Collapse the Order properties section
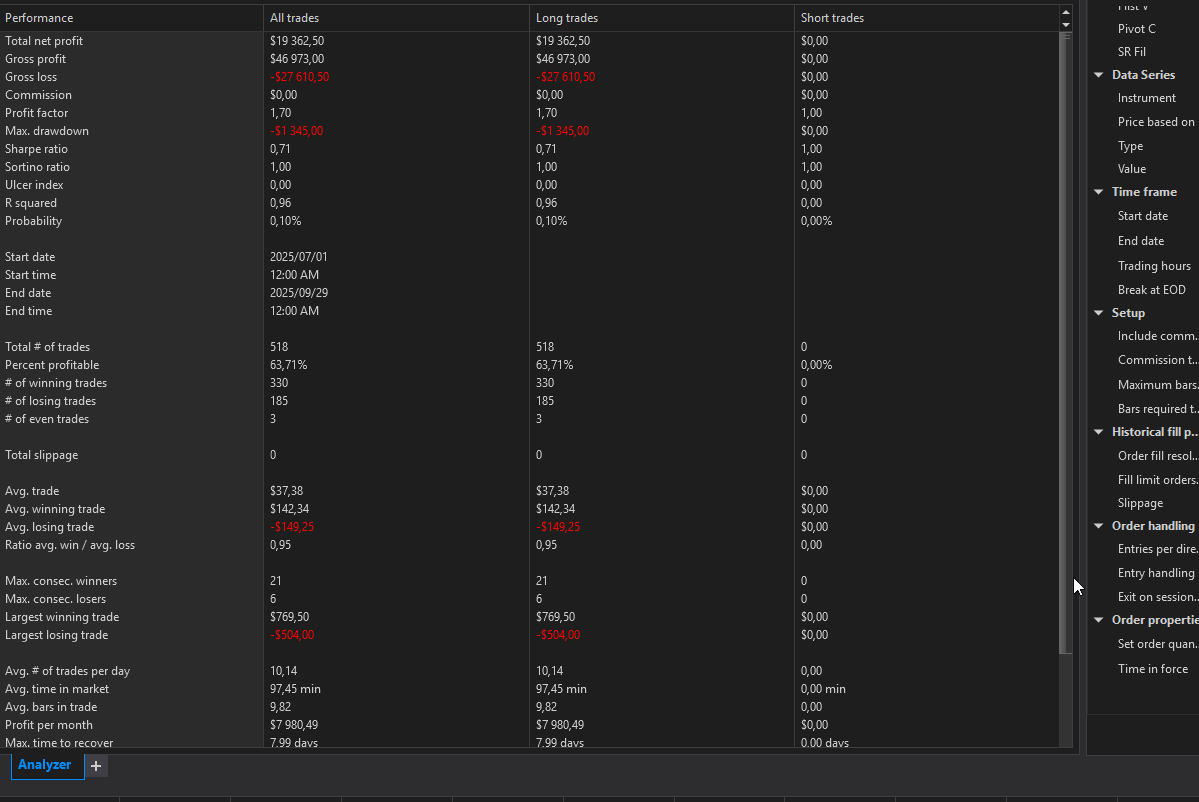This screenshot has height=802, width=1199. [1099, 620]
